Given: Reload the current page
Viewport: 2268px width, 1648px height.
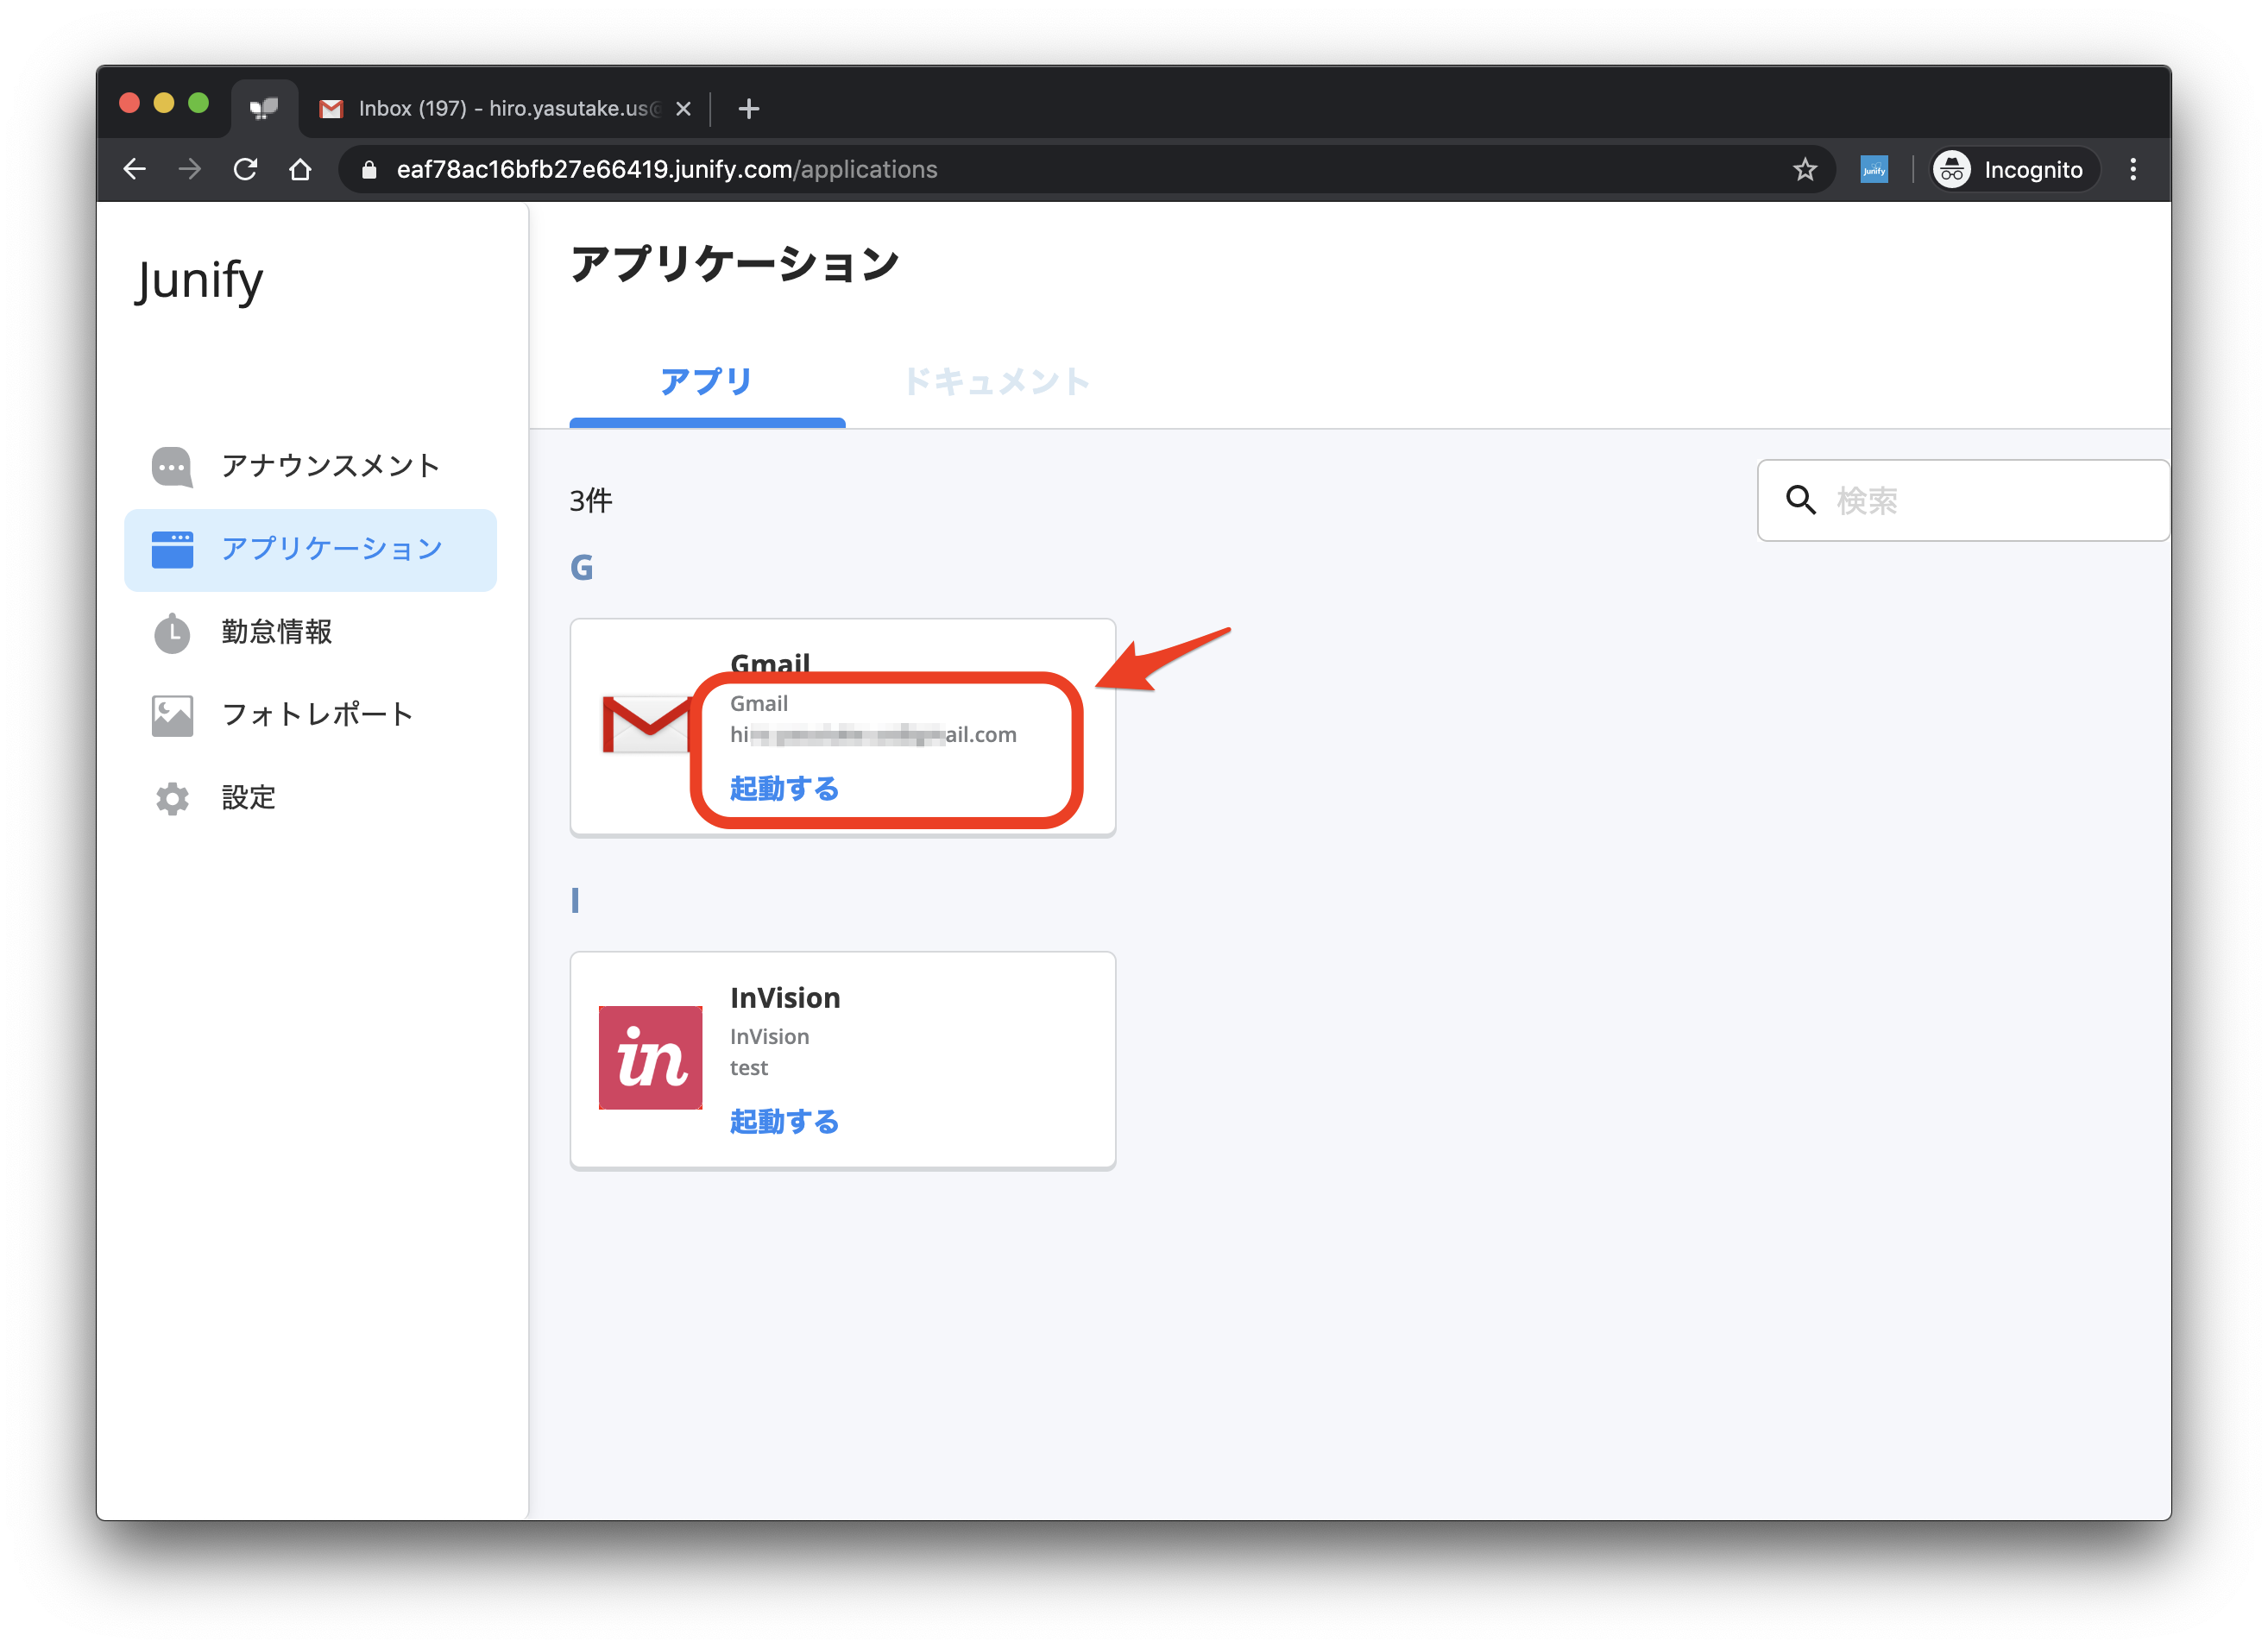Looking at the screenshot, I should coord(245,169).
